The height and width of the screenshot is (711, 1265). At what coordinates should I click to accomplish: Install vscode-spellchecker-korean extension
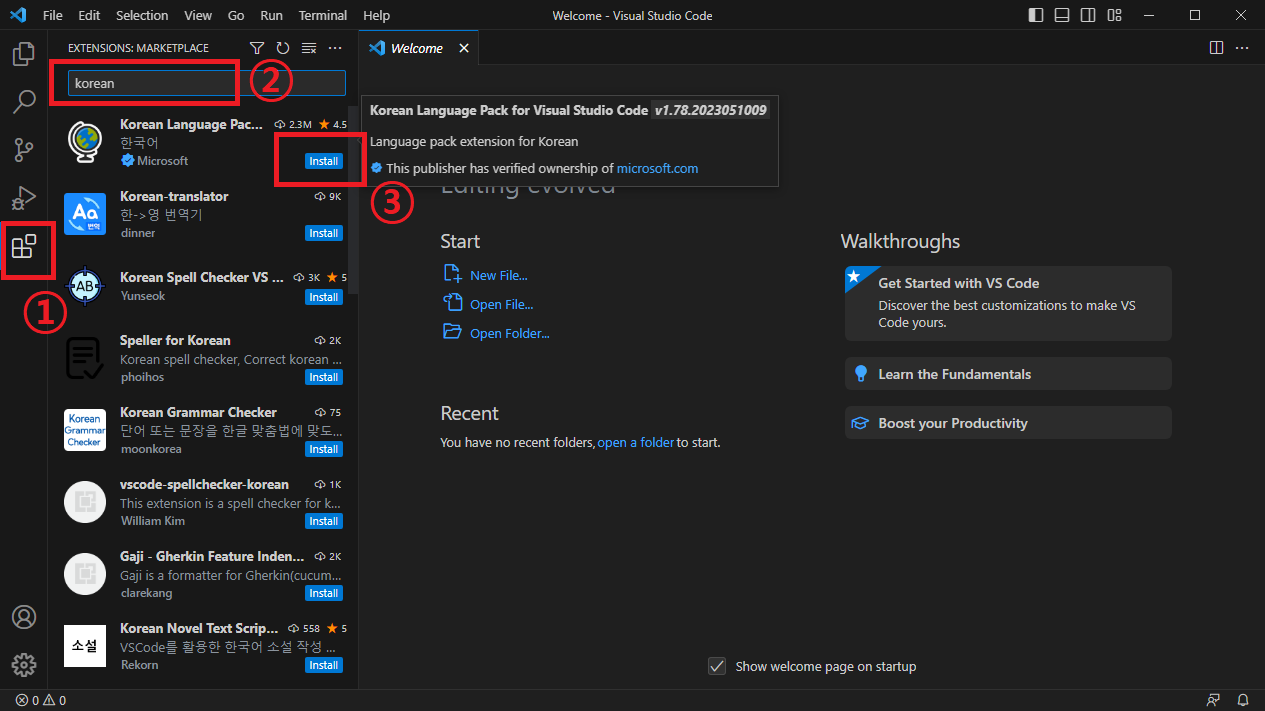(x=324, y=521)
